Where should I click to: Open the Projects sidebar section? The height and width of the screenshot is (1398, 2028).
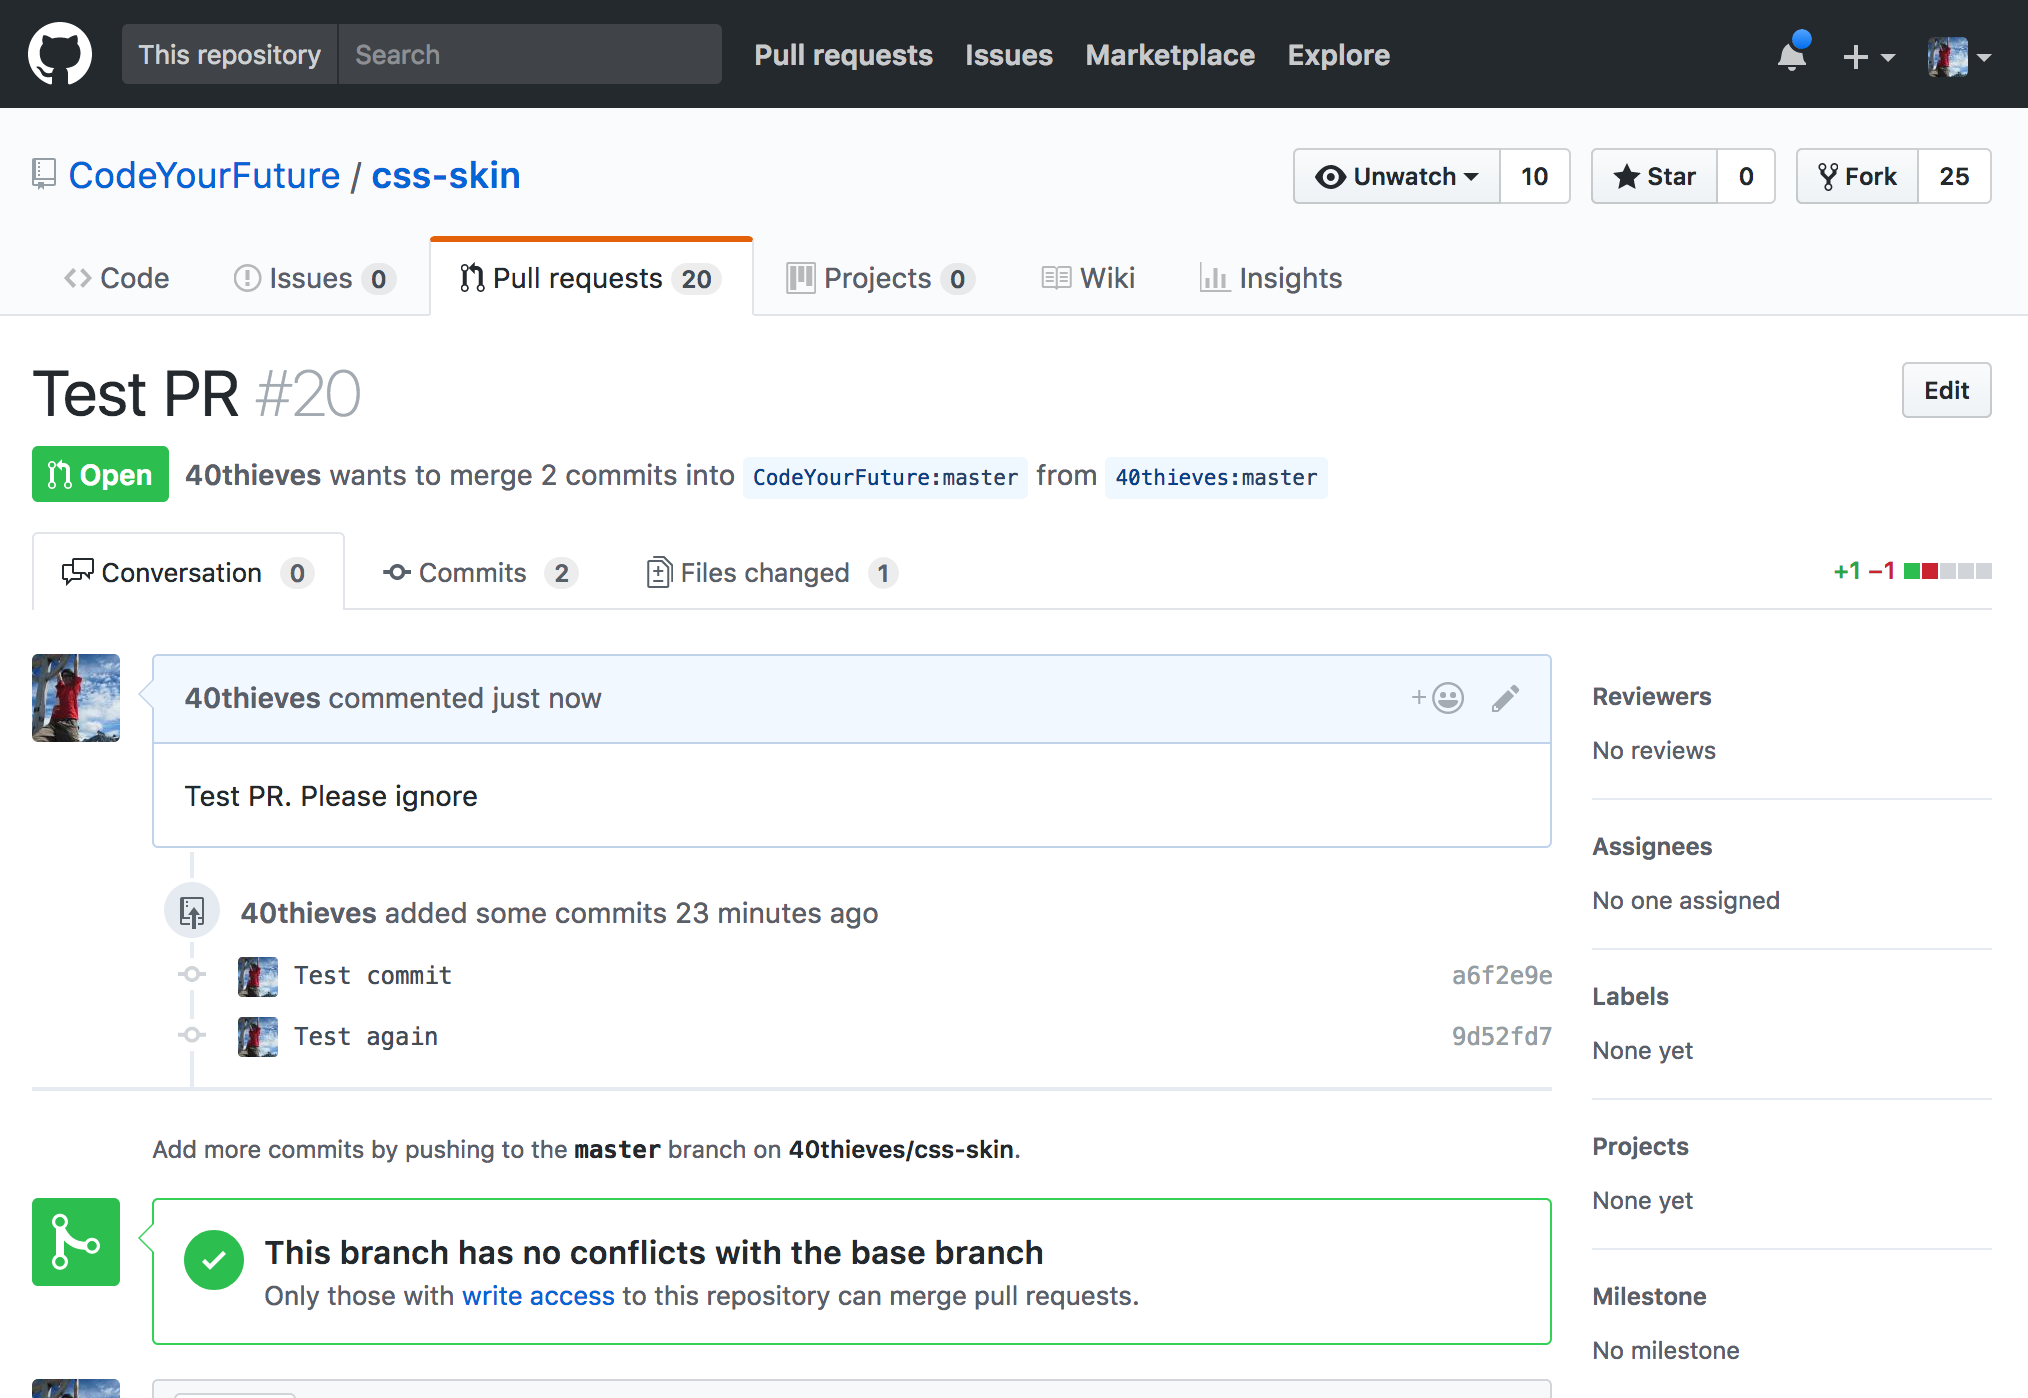click(x=1640, y=1146)
